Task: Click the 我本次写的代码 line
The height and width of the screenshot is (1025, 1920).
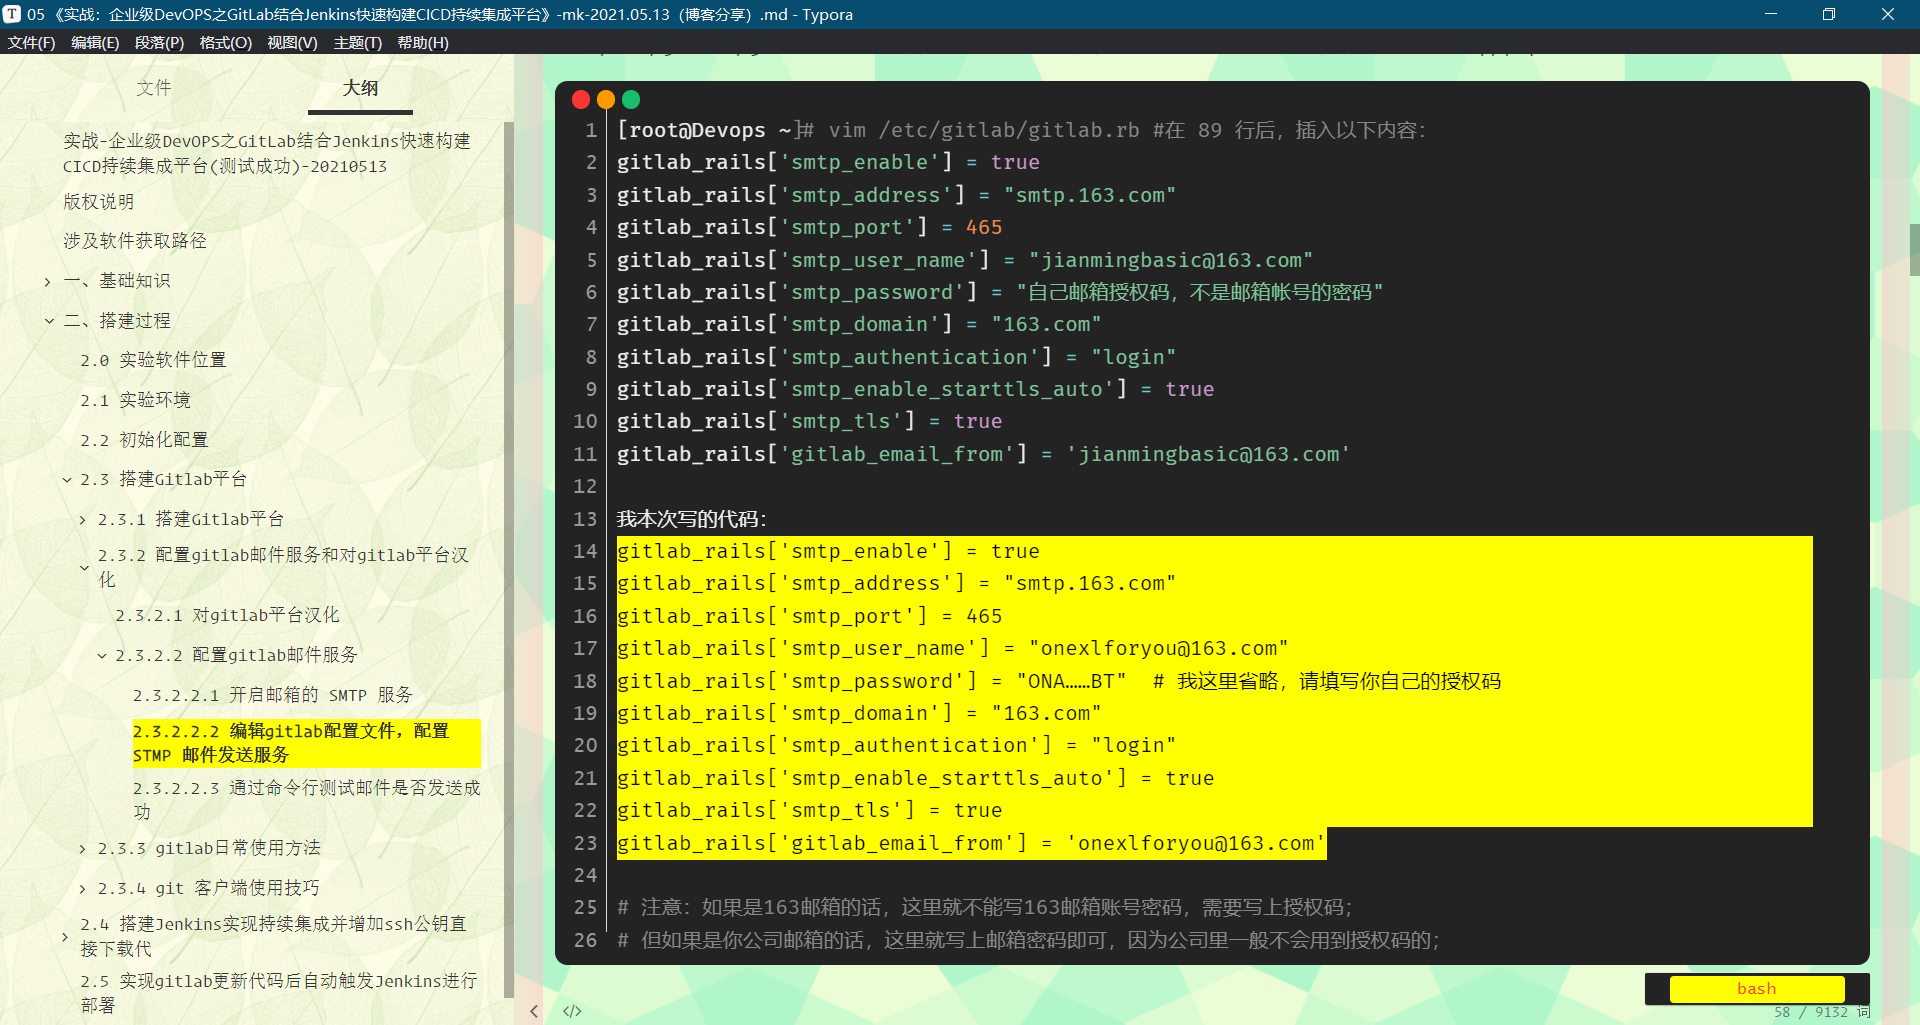Action: click(691, 519)
